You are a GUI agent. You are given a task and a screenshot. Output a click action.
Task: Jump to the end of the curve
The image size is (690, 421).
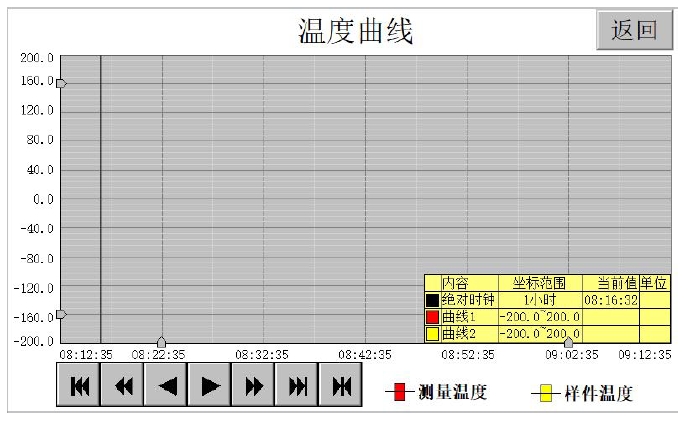pos(298,385)
